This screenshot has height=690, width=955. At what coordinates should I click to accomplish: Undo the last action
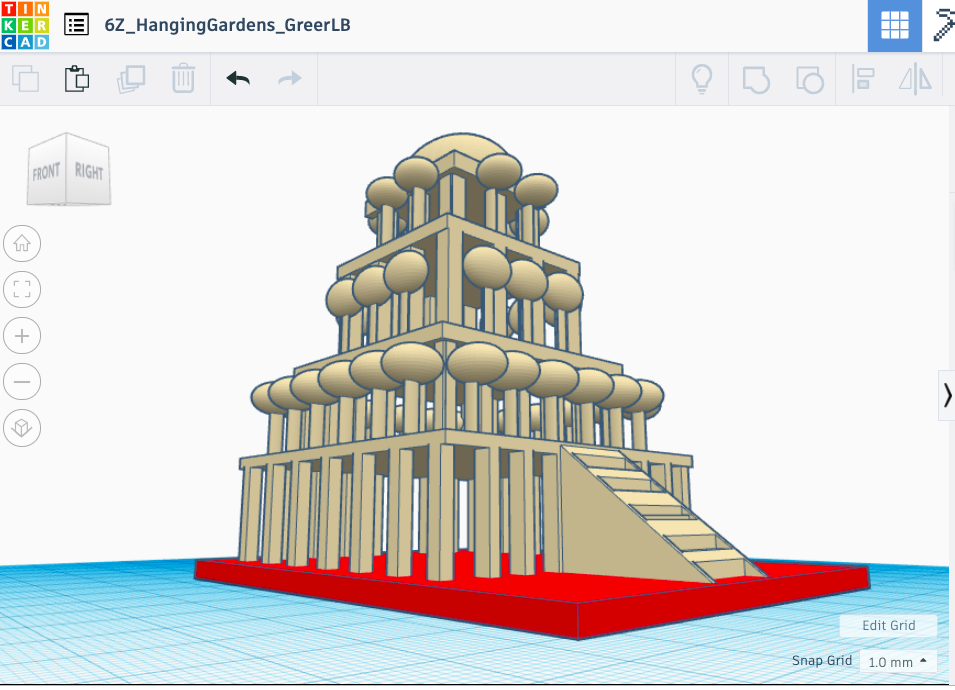pyautogui.click(x=238, y=79)
